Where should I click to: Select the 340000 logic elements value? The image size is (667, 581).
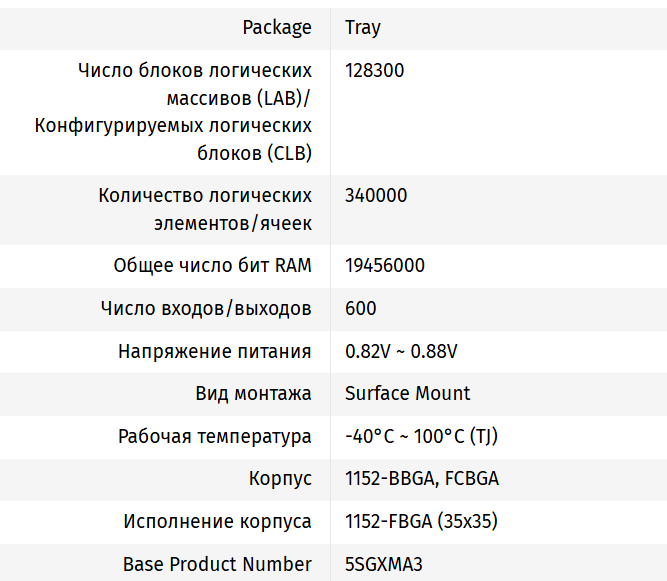(x=375, y=196)
